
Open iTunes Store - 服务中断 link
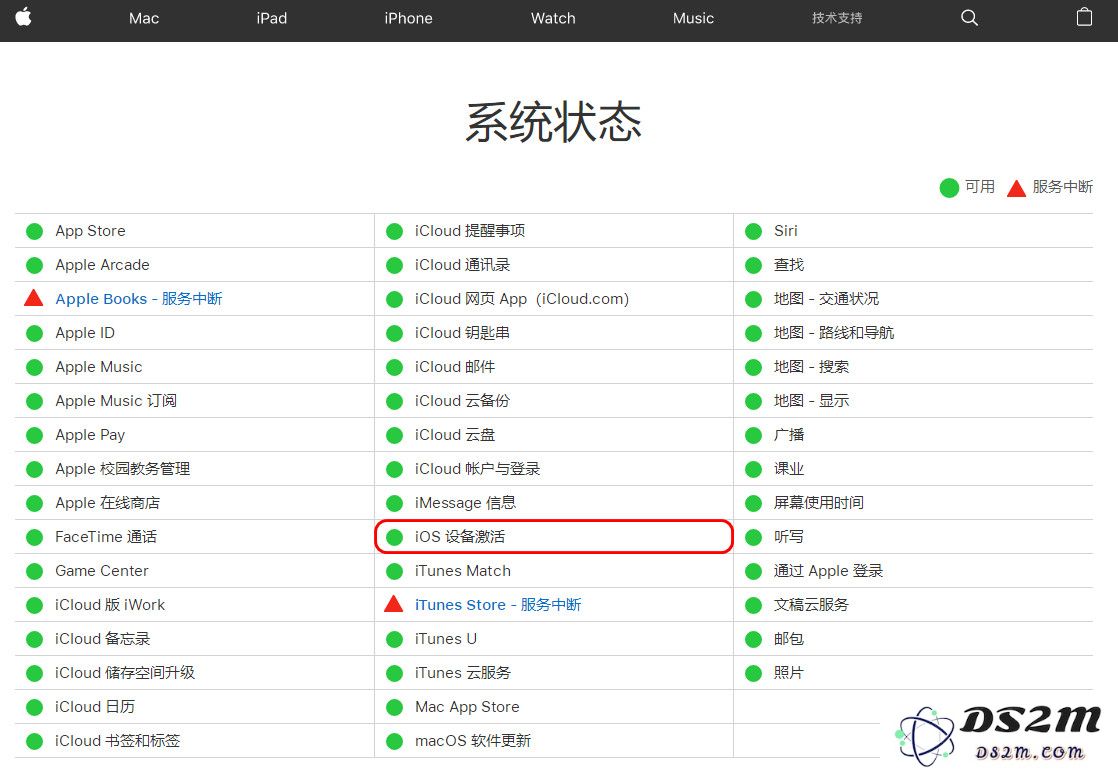[498, 605]
